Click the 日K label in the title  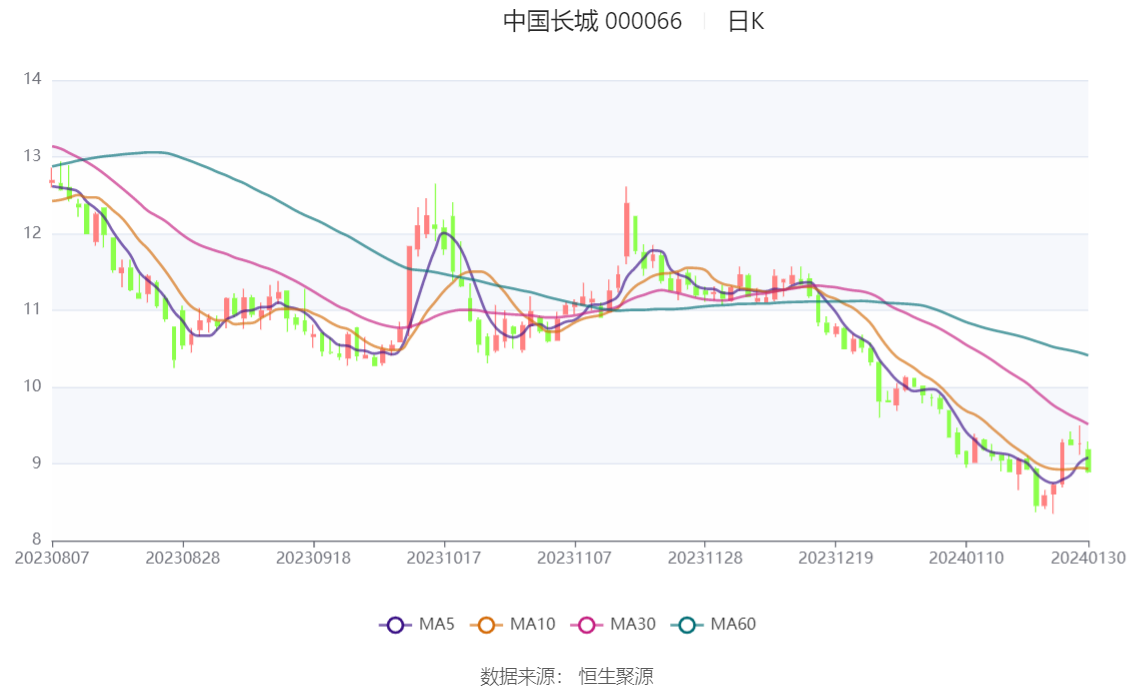coord(746,21)
